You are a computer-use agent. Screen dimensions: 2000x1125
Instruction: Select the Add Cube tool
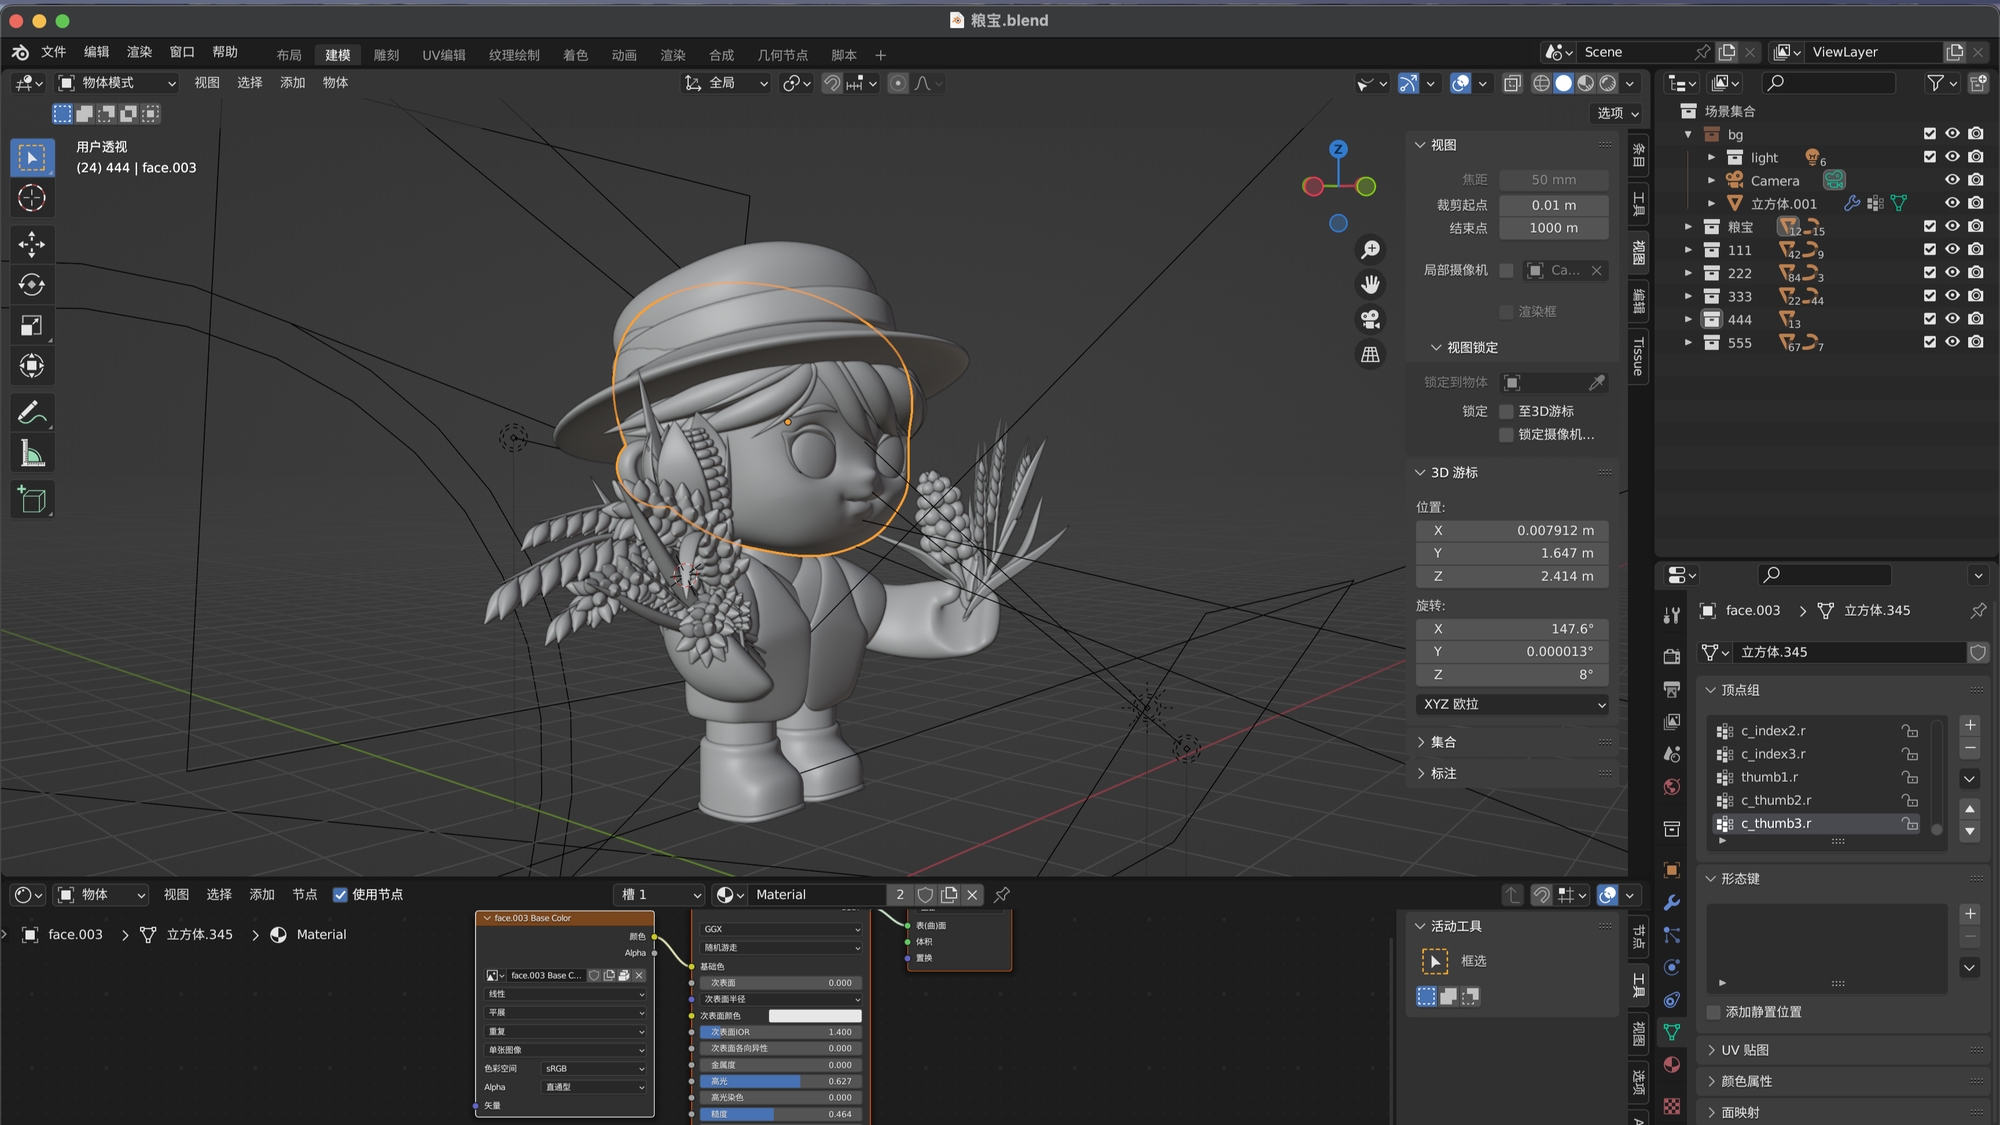tap(32, 500)
